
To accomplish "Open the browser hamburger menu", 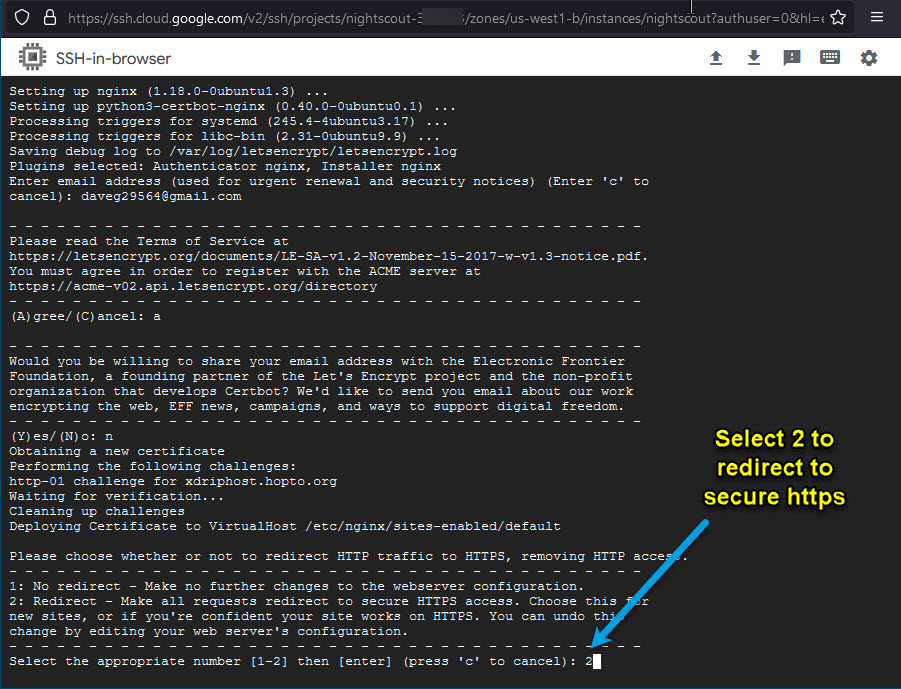I will (x=877, y=18).
